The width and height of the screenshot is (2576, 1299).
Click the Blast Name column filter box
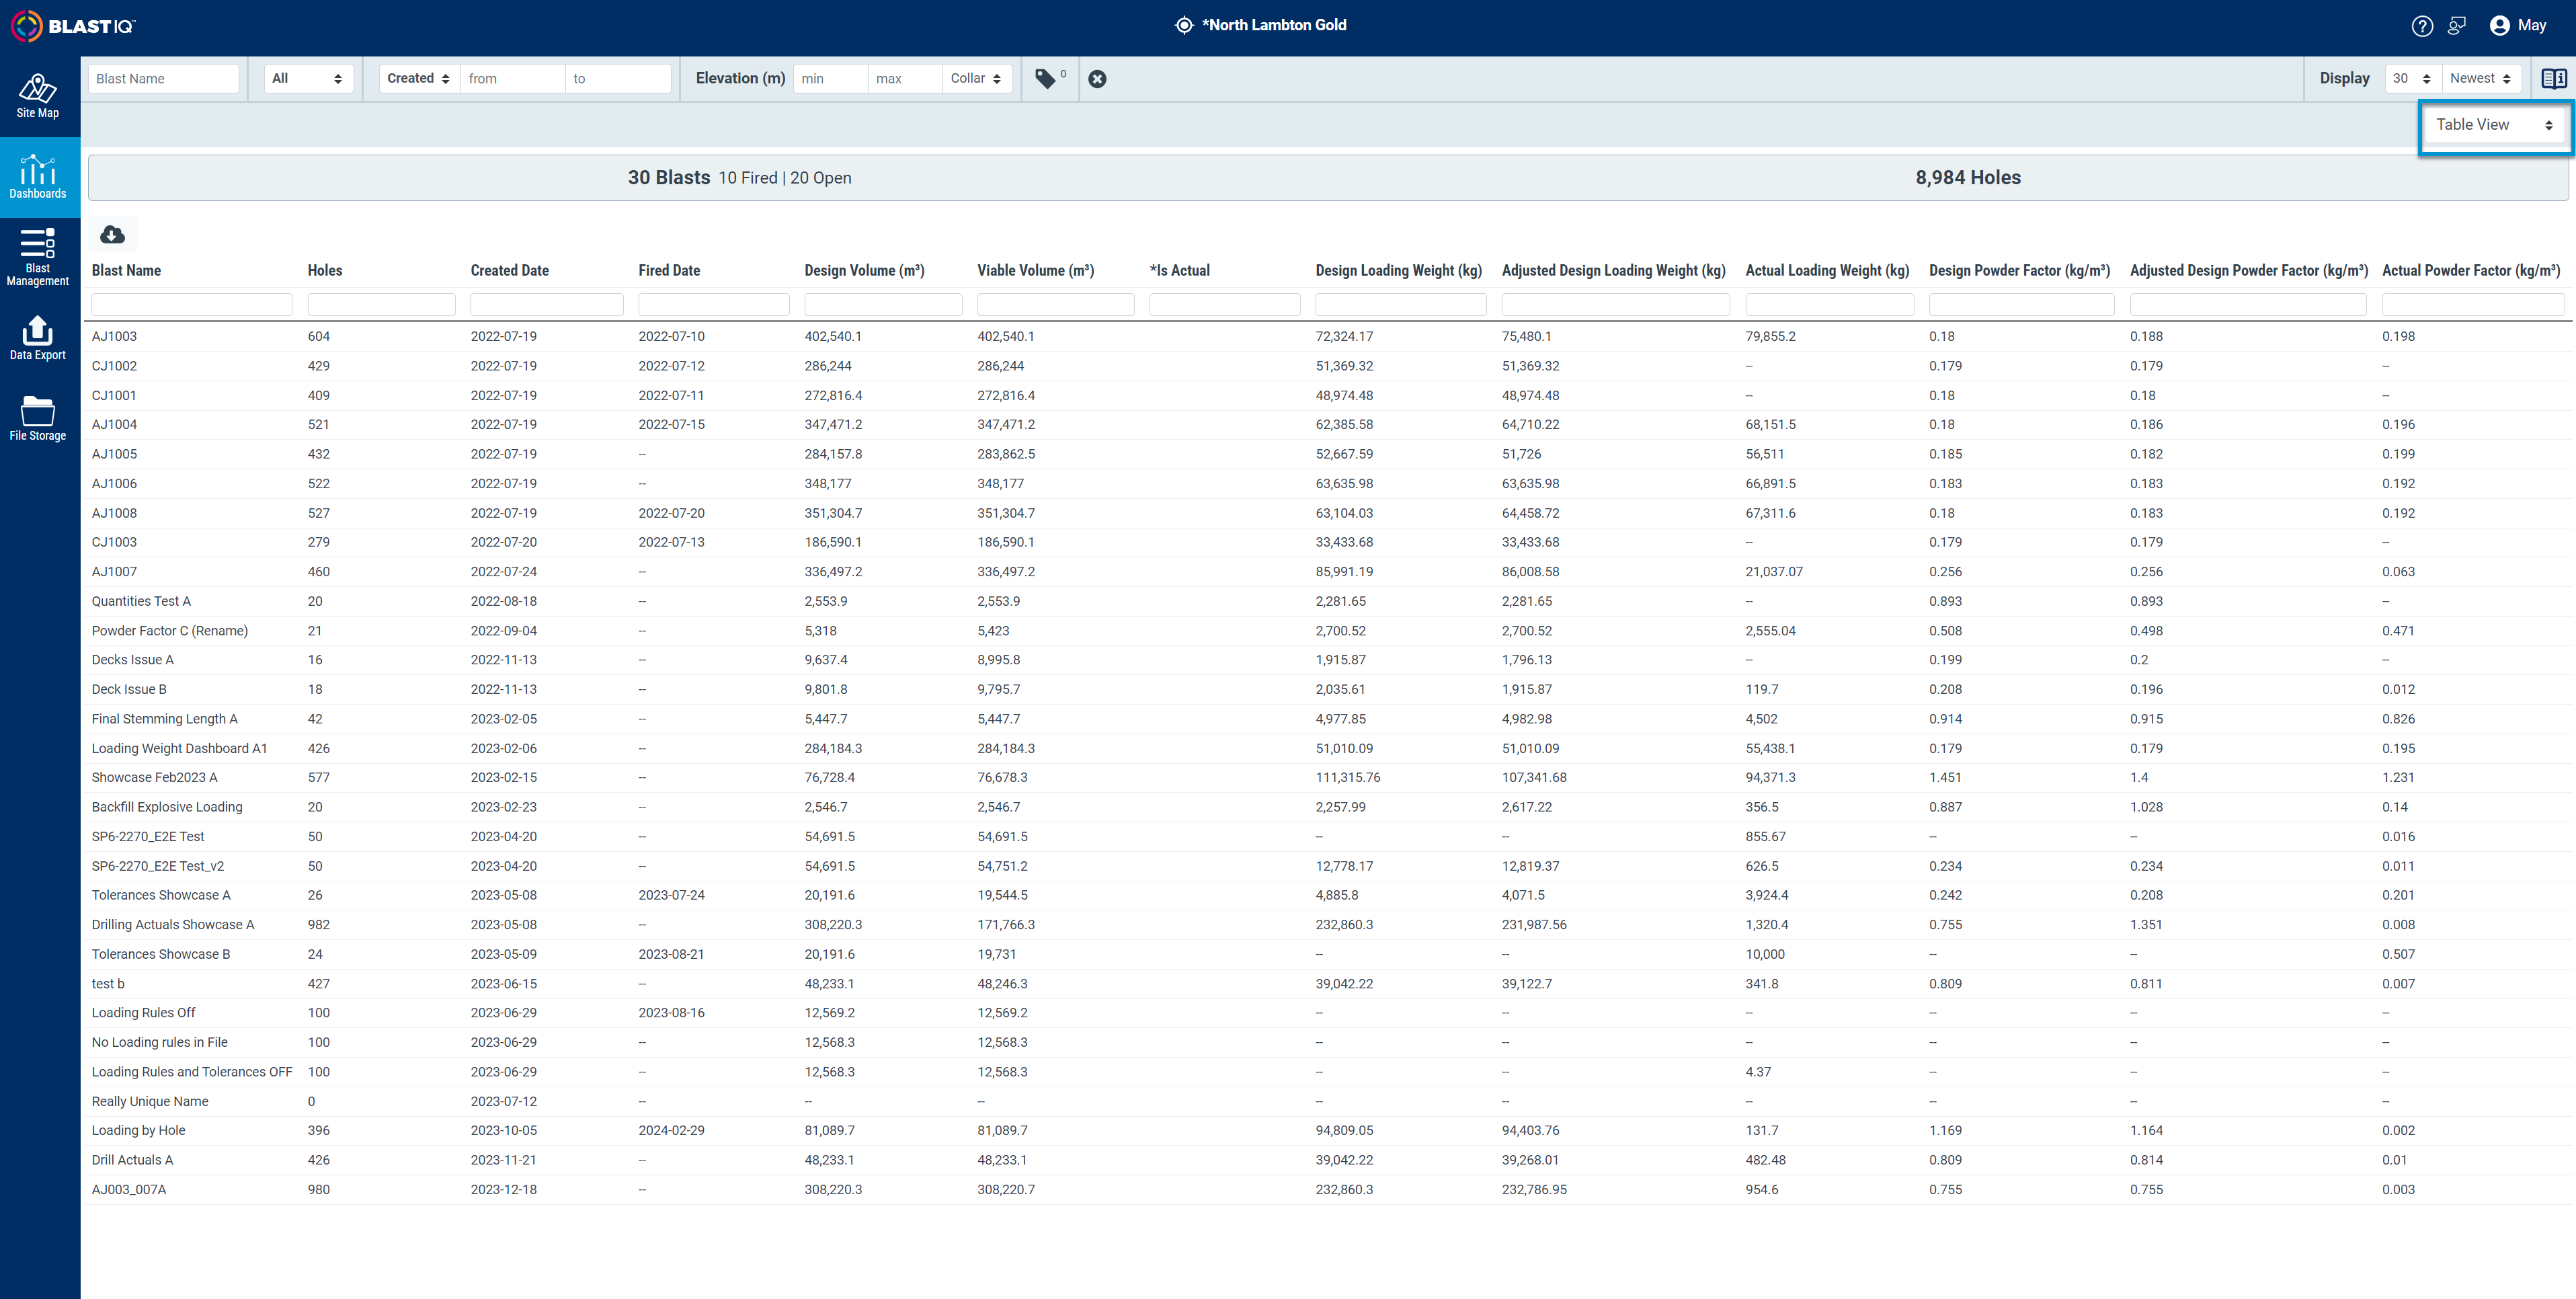pyautogui.click(x=192, y=304)
